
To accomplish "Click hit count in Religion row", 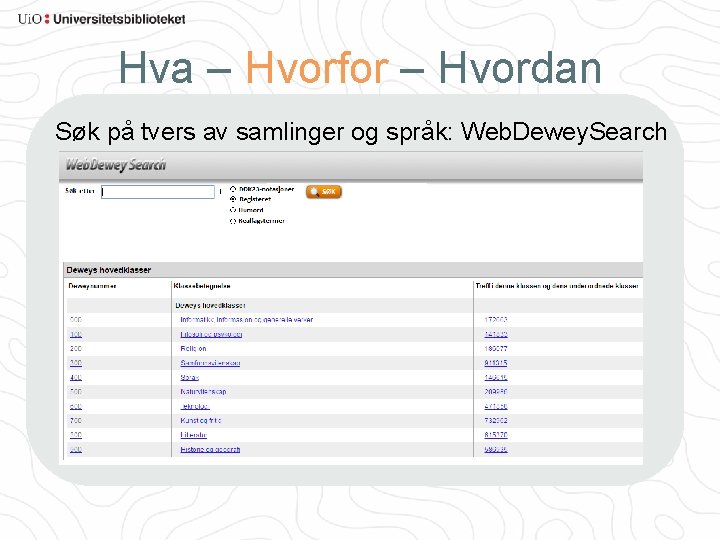I will coord(496,349).
